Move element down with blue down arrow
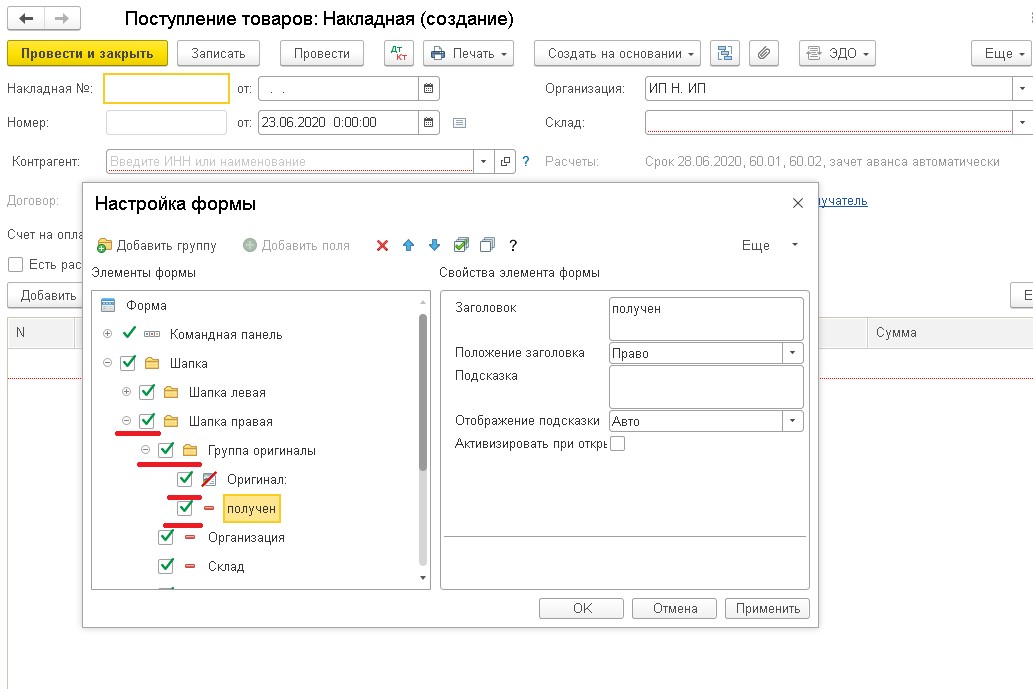The image size is (1033, 689). 434,245
